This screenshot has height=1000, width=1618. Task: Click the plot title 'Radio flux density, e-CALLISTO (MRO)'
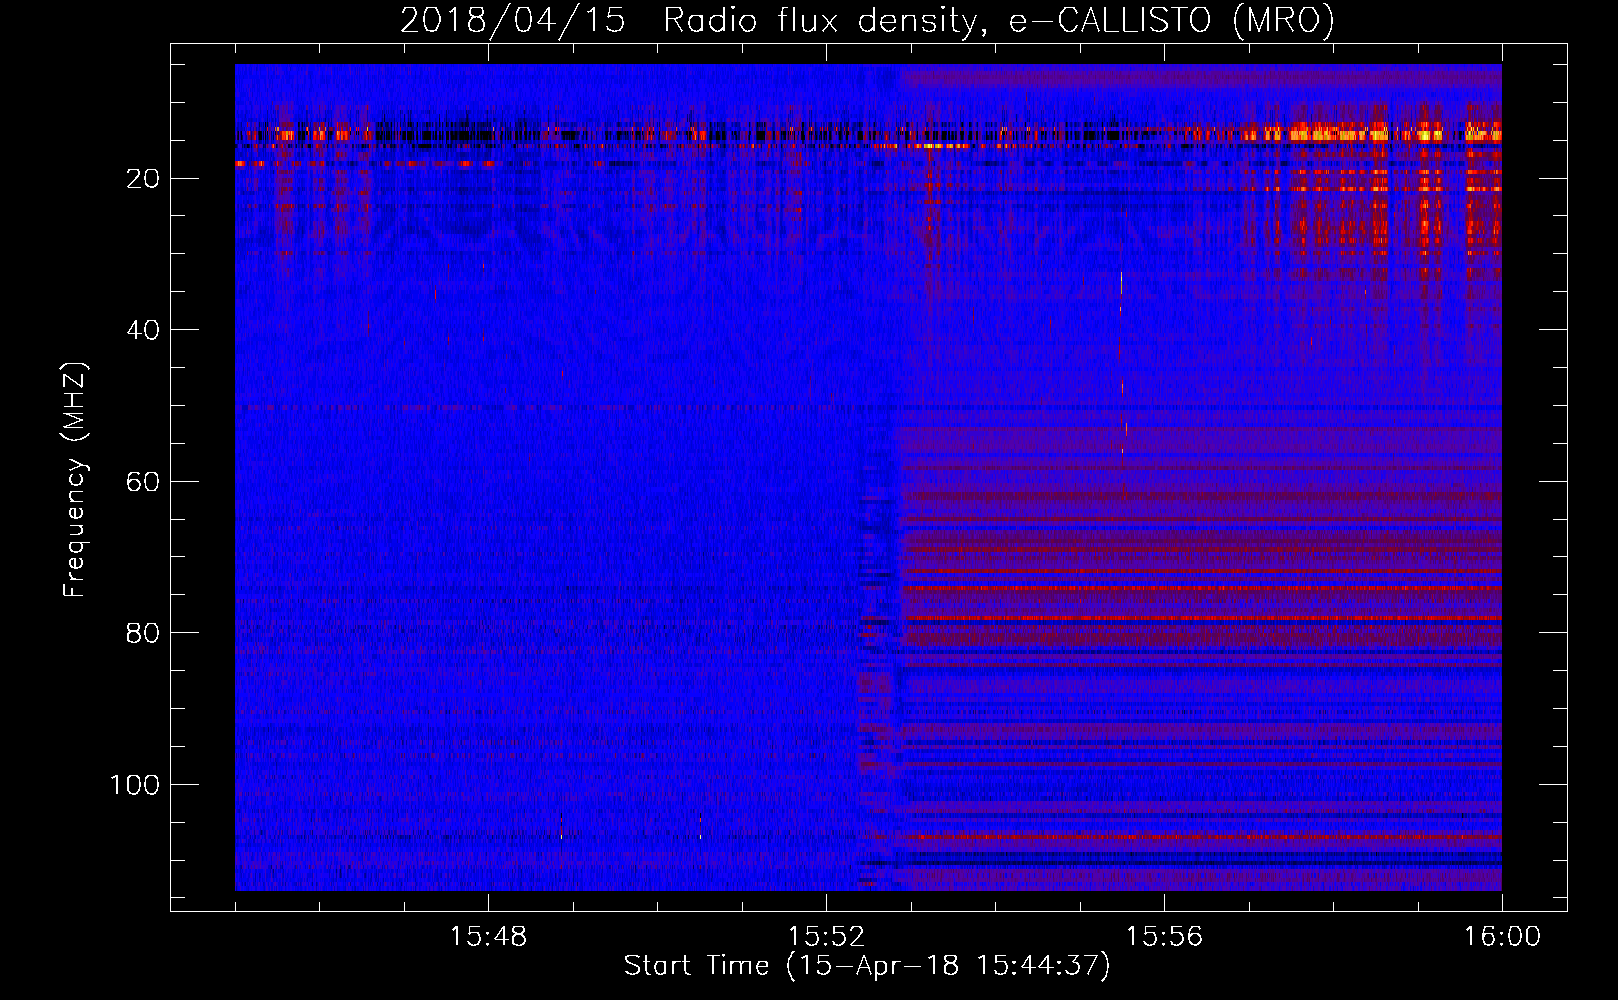[998, 21]
